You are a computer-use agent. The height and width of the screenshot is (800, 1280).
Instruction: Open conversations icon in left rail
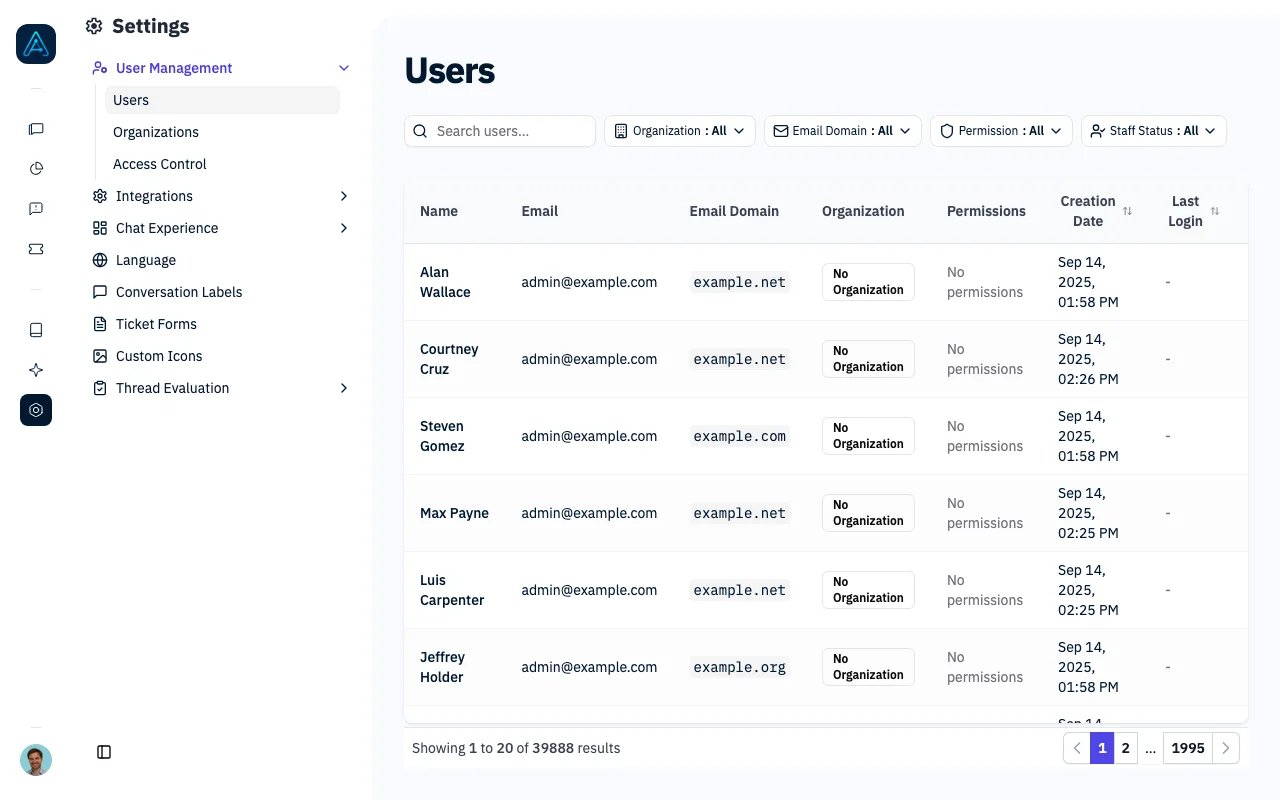point(36,129)
